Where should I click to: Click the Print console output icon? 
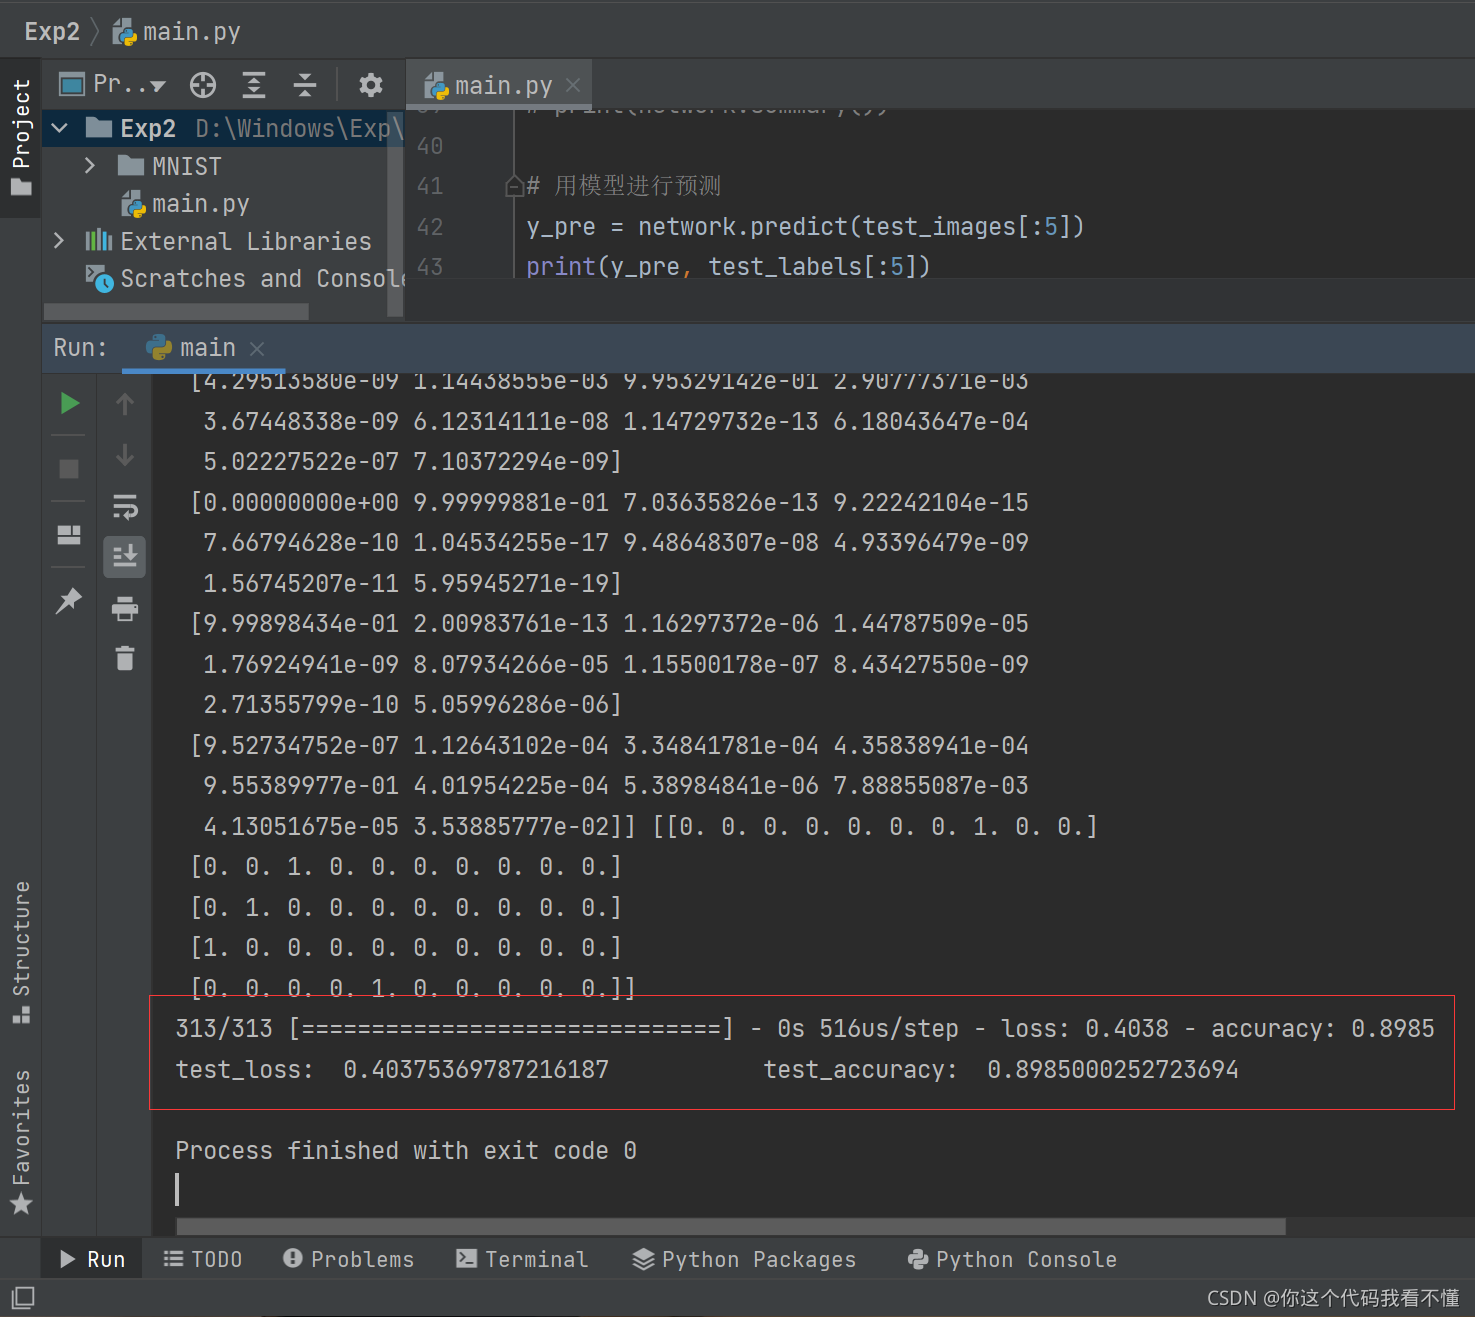(x=125, y=608)
